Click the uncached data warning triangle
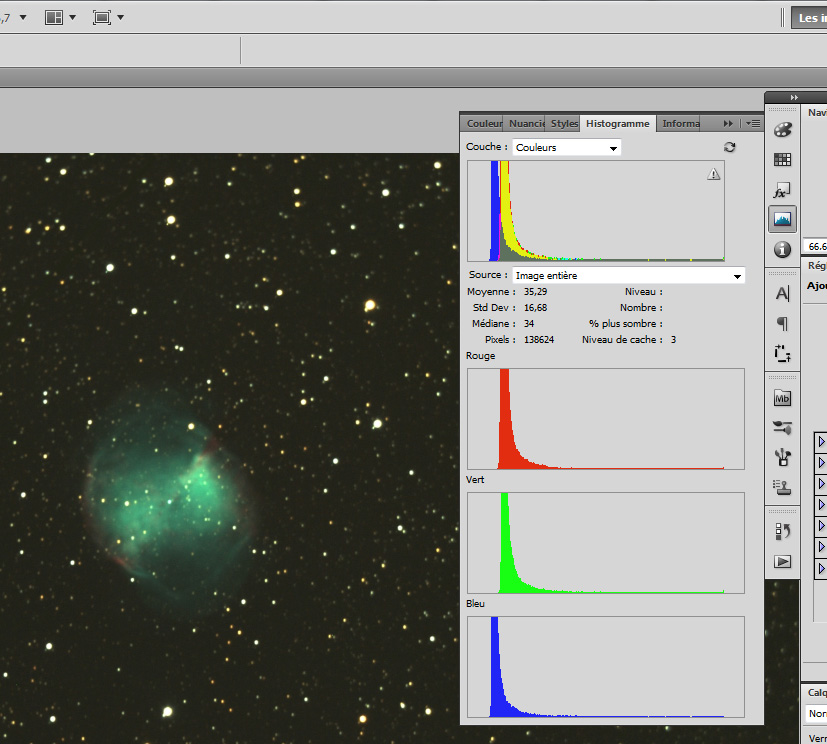Image resolution: width=827 pixels, height=744 pixels. click(x=713, y=174)
